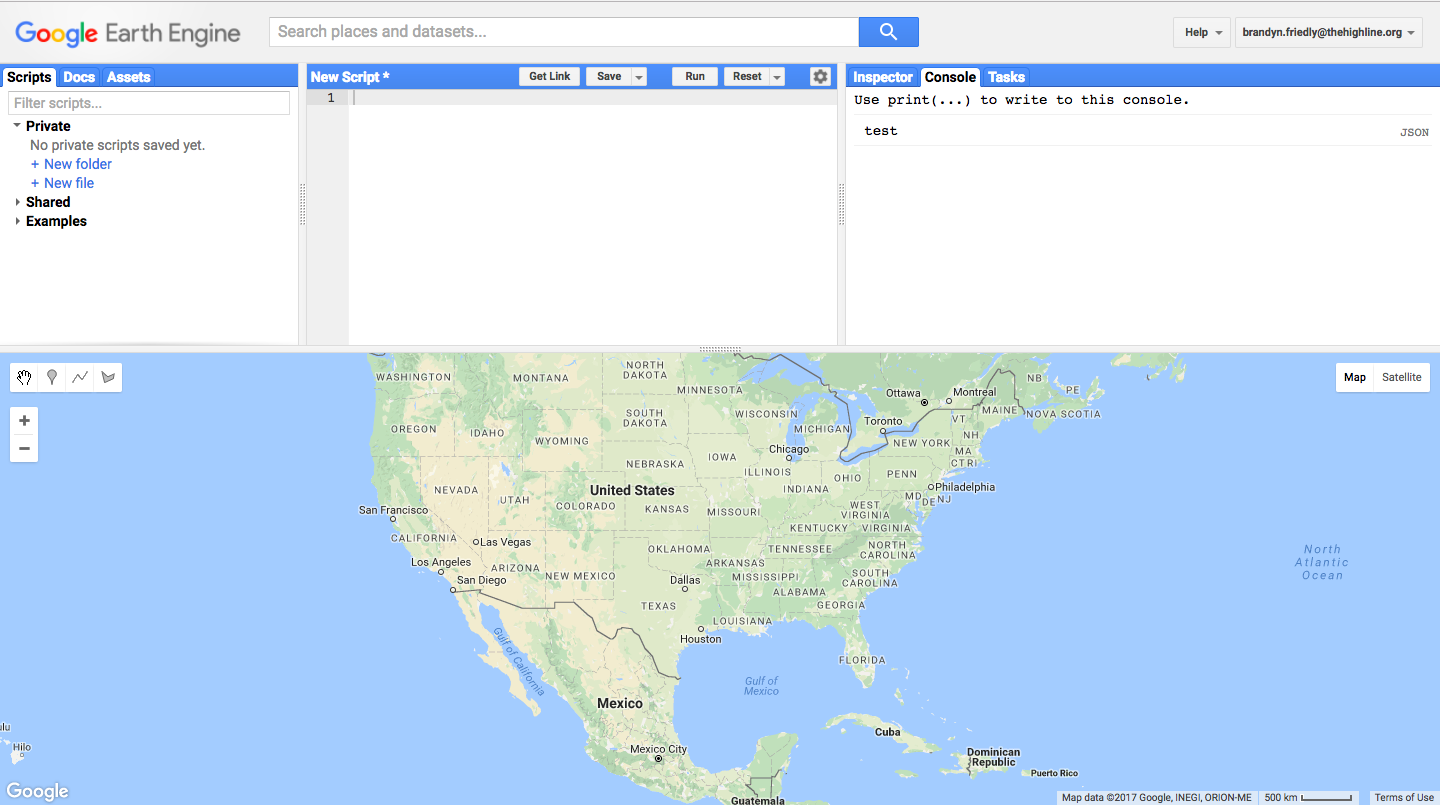Select the draw polygon shape tool
This screenshot has height=805, width=1440.
coord(108,377)
